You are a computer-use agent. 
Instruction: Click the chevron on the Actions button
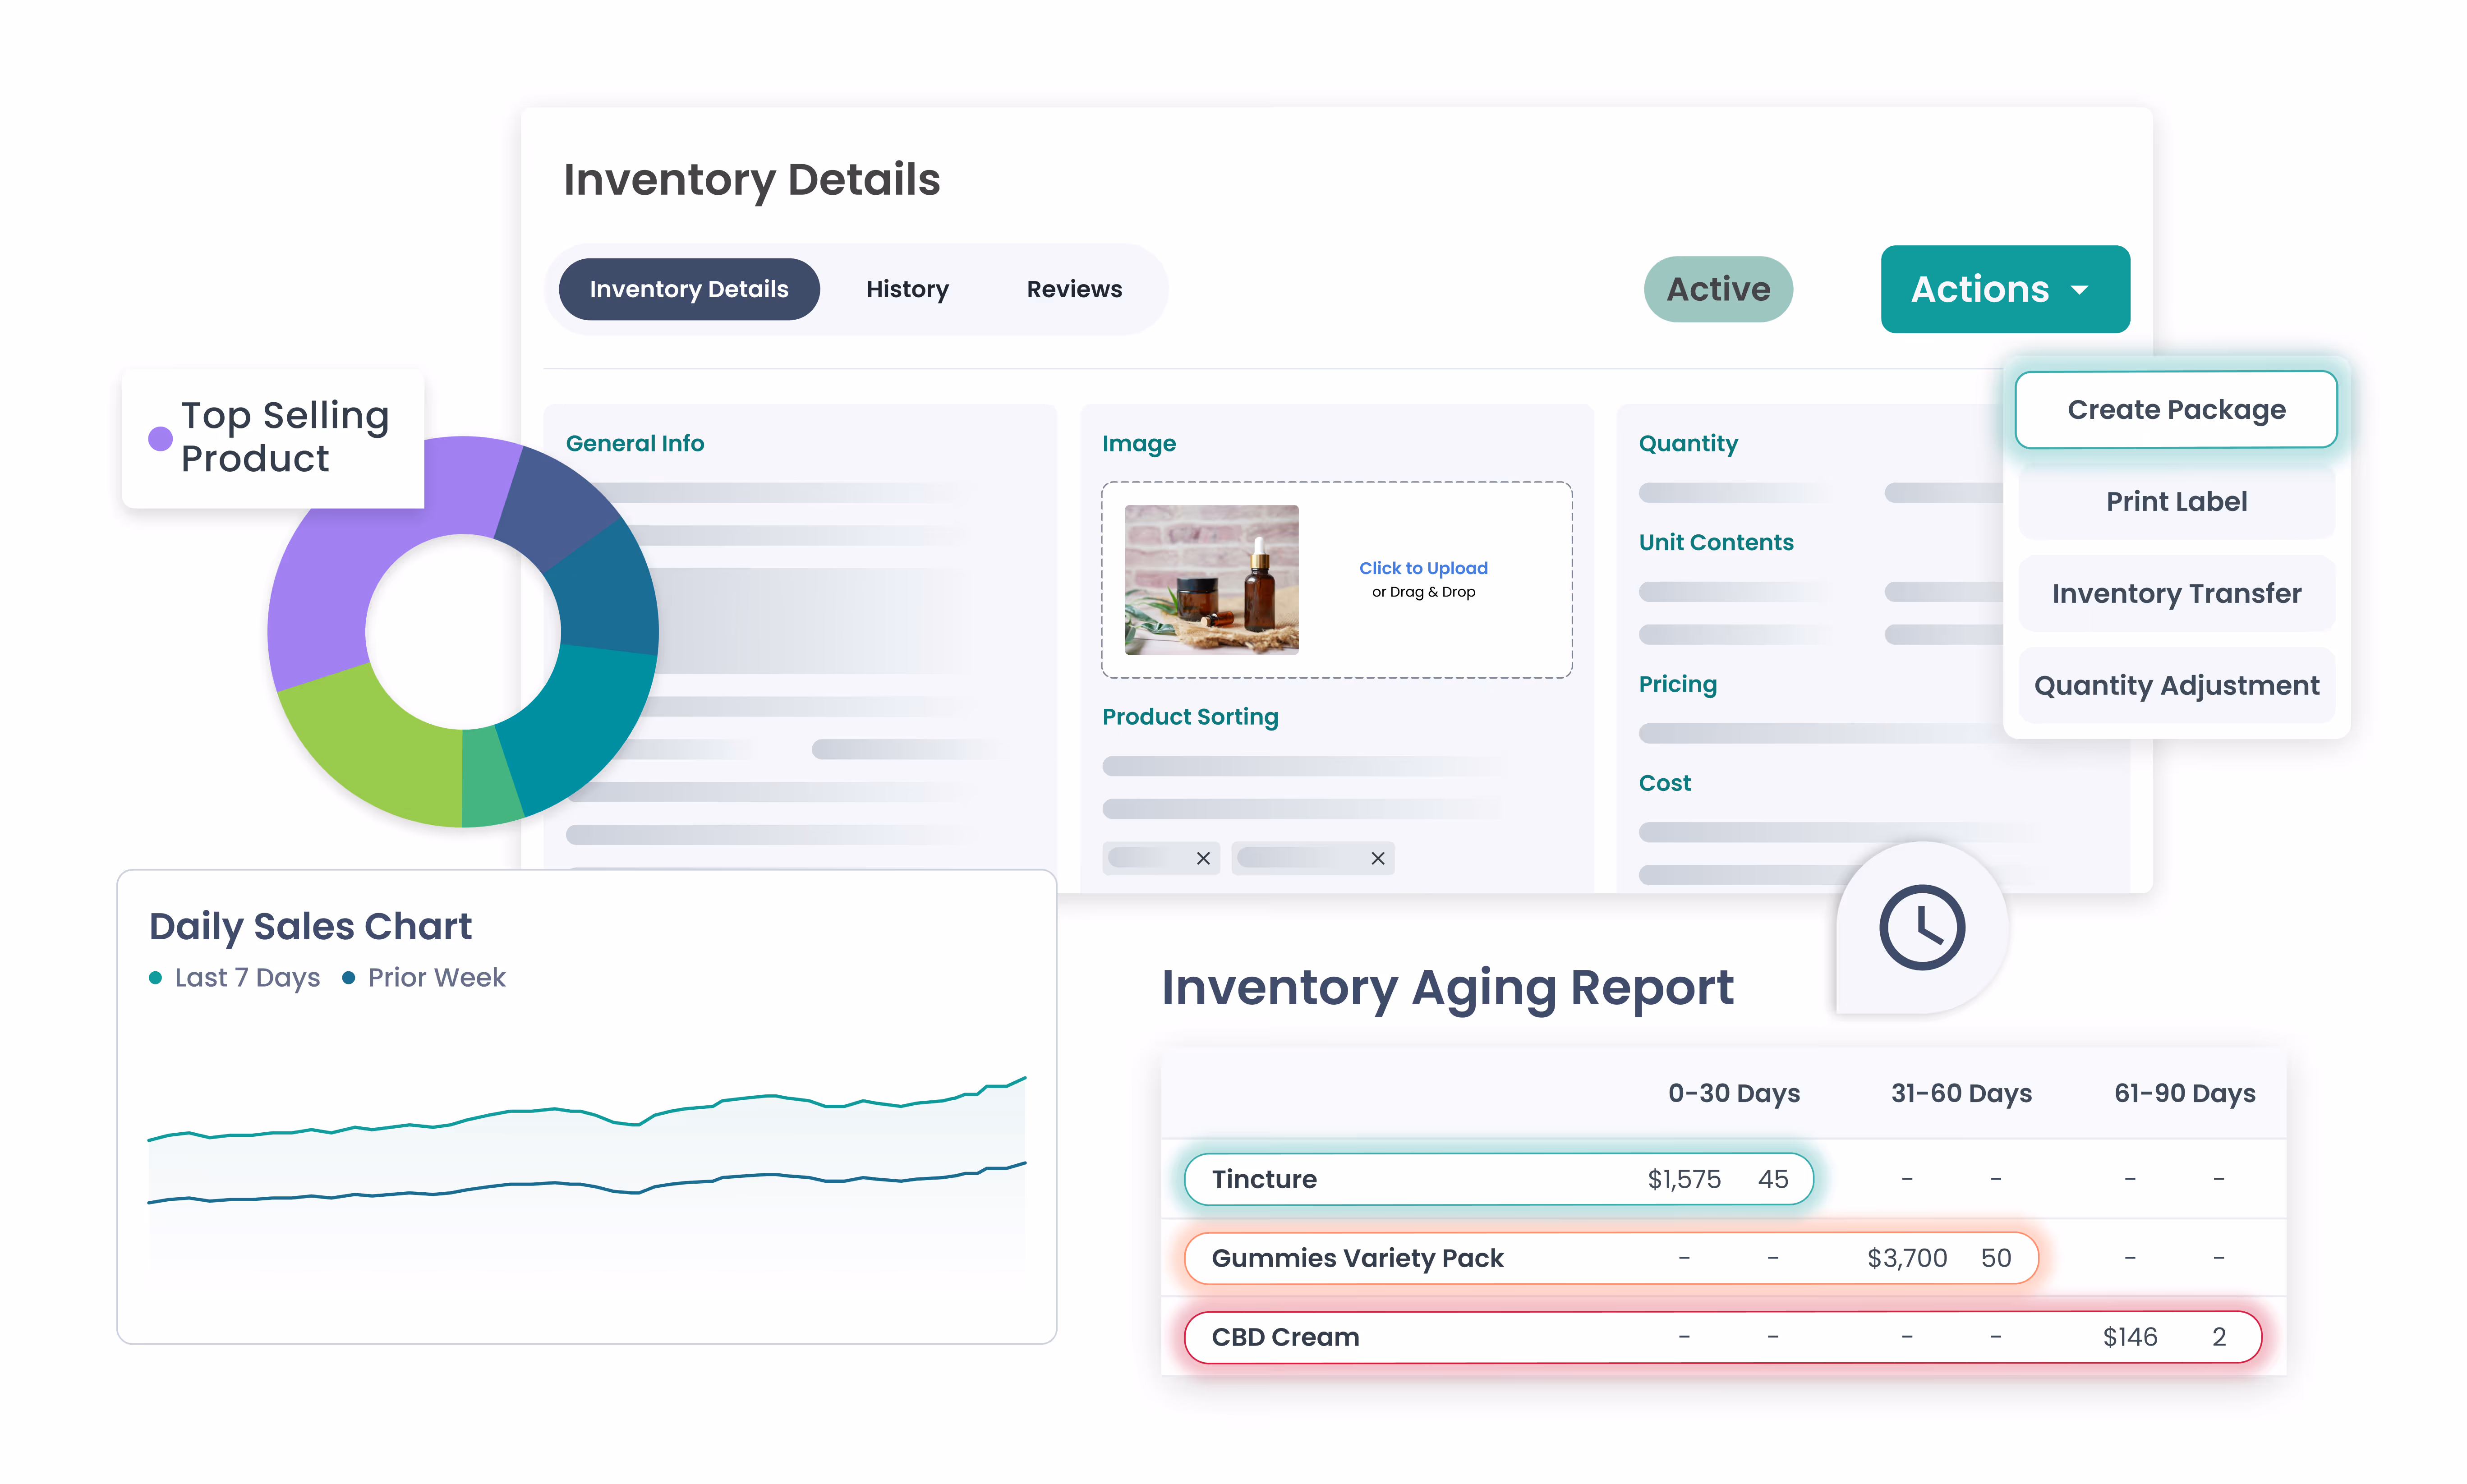click(2080, 291)
